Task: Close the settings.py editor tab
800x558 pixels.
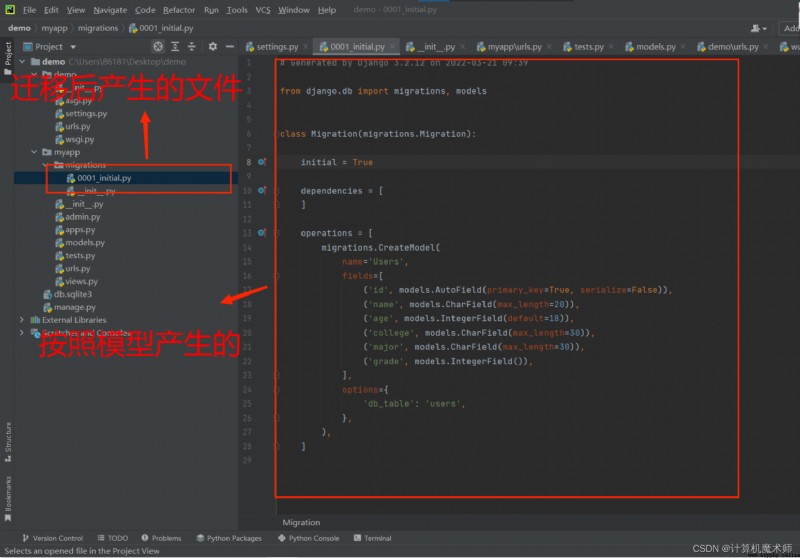Action: pos(306,46)
